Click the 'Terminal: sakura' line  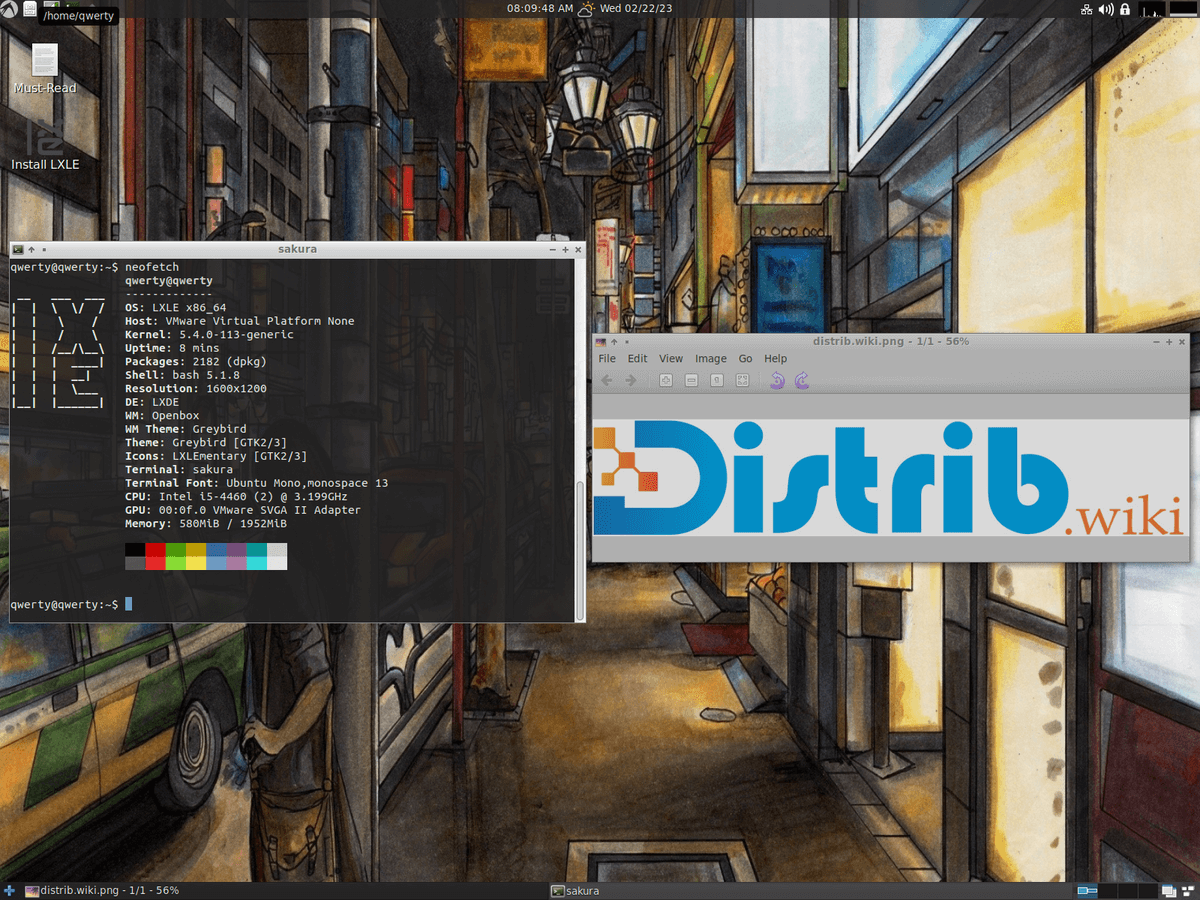click(179, 470)
